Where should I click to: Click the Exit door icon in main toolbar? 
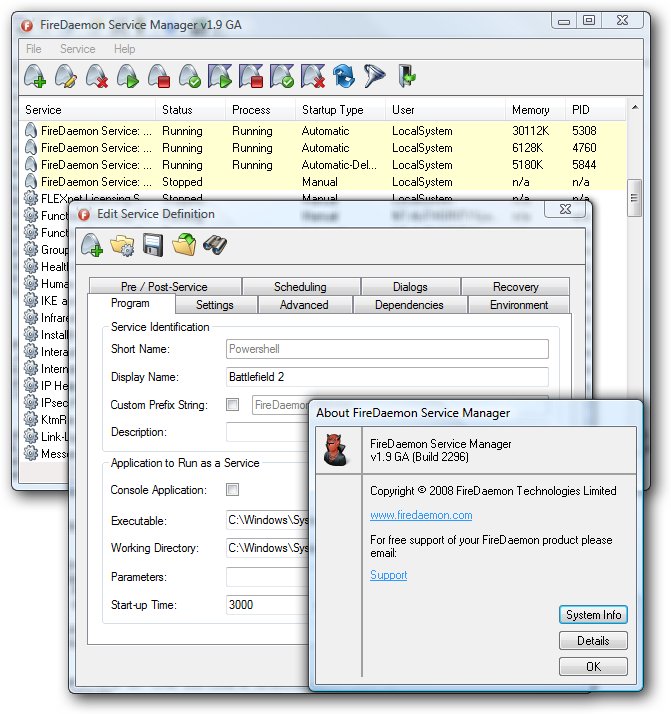point(407,76)
